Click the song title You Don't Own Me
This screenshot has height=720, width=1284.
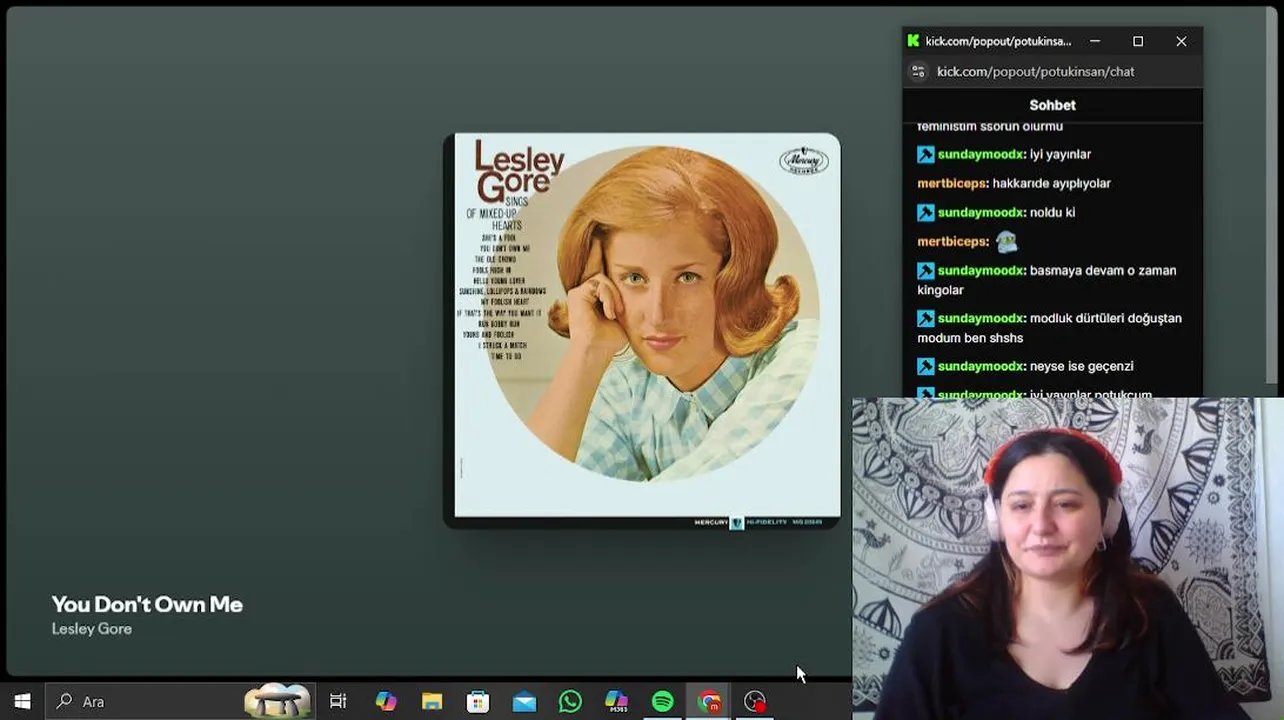[x=147, y=604]
